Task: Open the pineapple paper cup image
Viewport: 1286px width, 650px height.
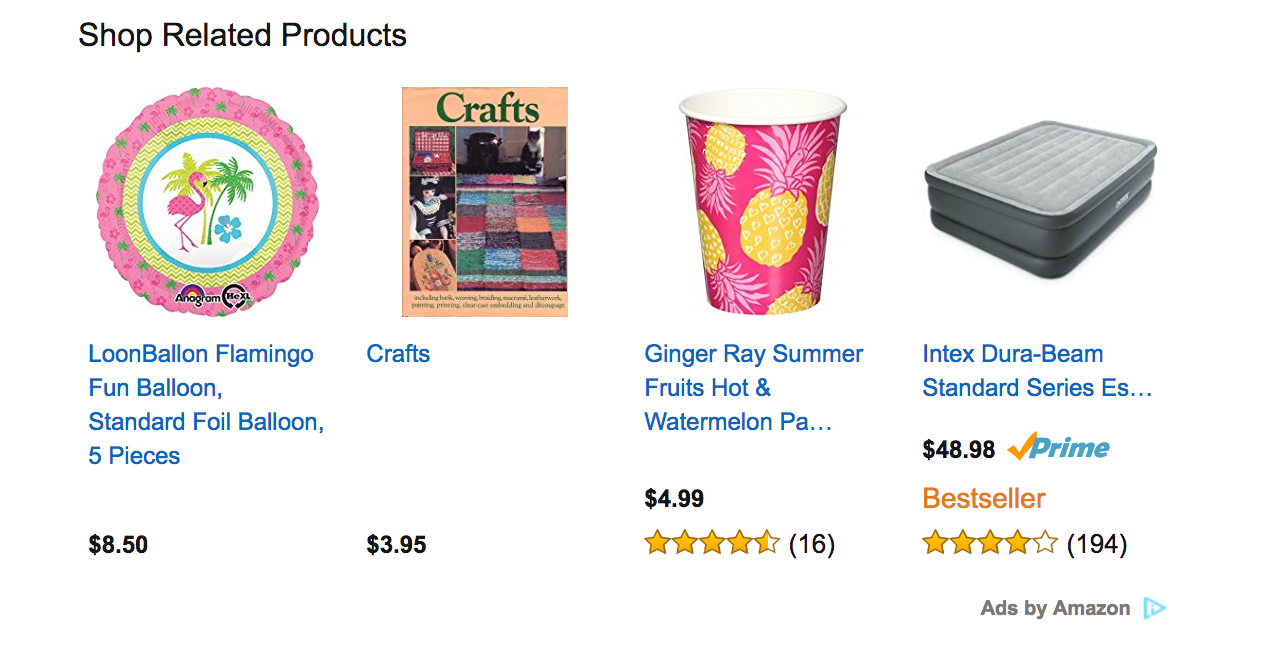Action: [x=763, y=202]
